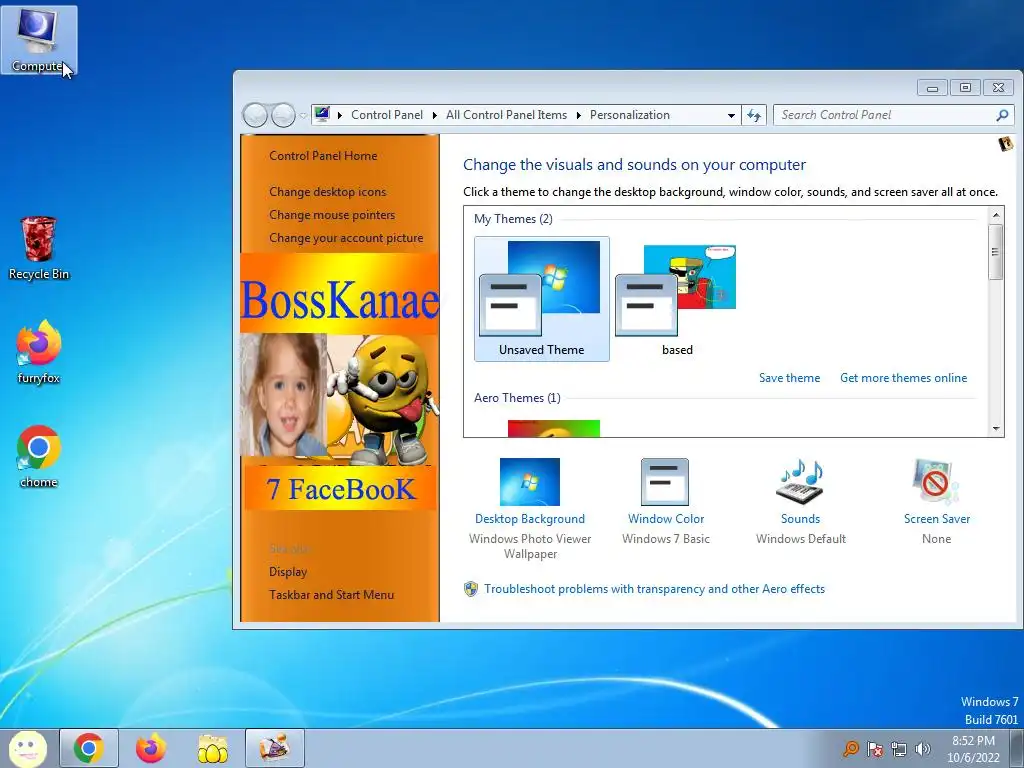The width and height of the screenshot is (1024, 768).
Task: Open the recent pages dropdown arrow
Action: 303,116
